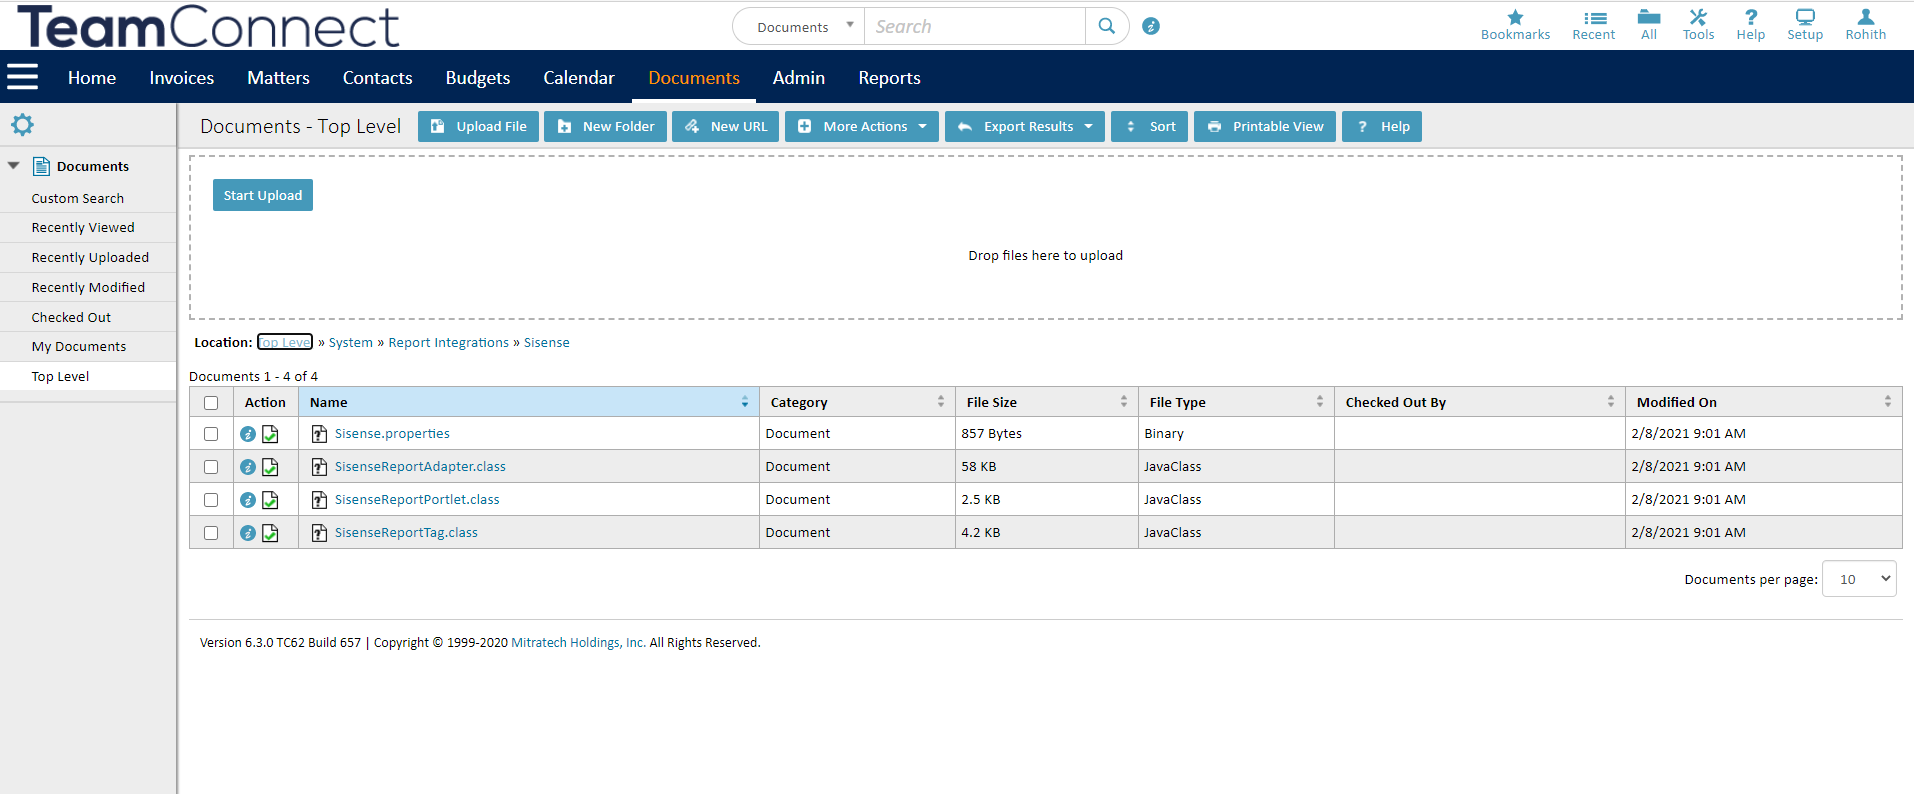
Task: Open the Mitratech Holdings, Inc. link
Action: point(579,643)
